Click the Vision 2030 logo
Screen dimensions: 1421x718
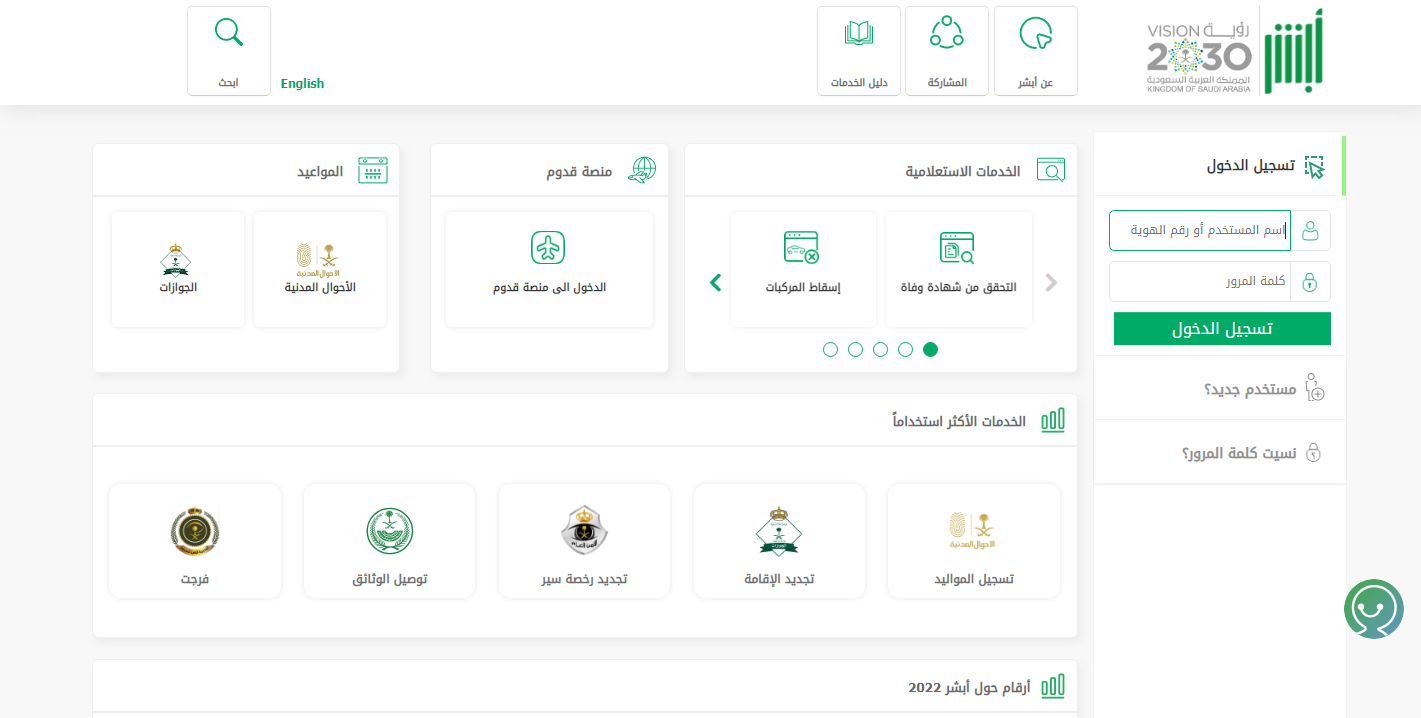coord(1199,58)
